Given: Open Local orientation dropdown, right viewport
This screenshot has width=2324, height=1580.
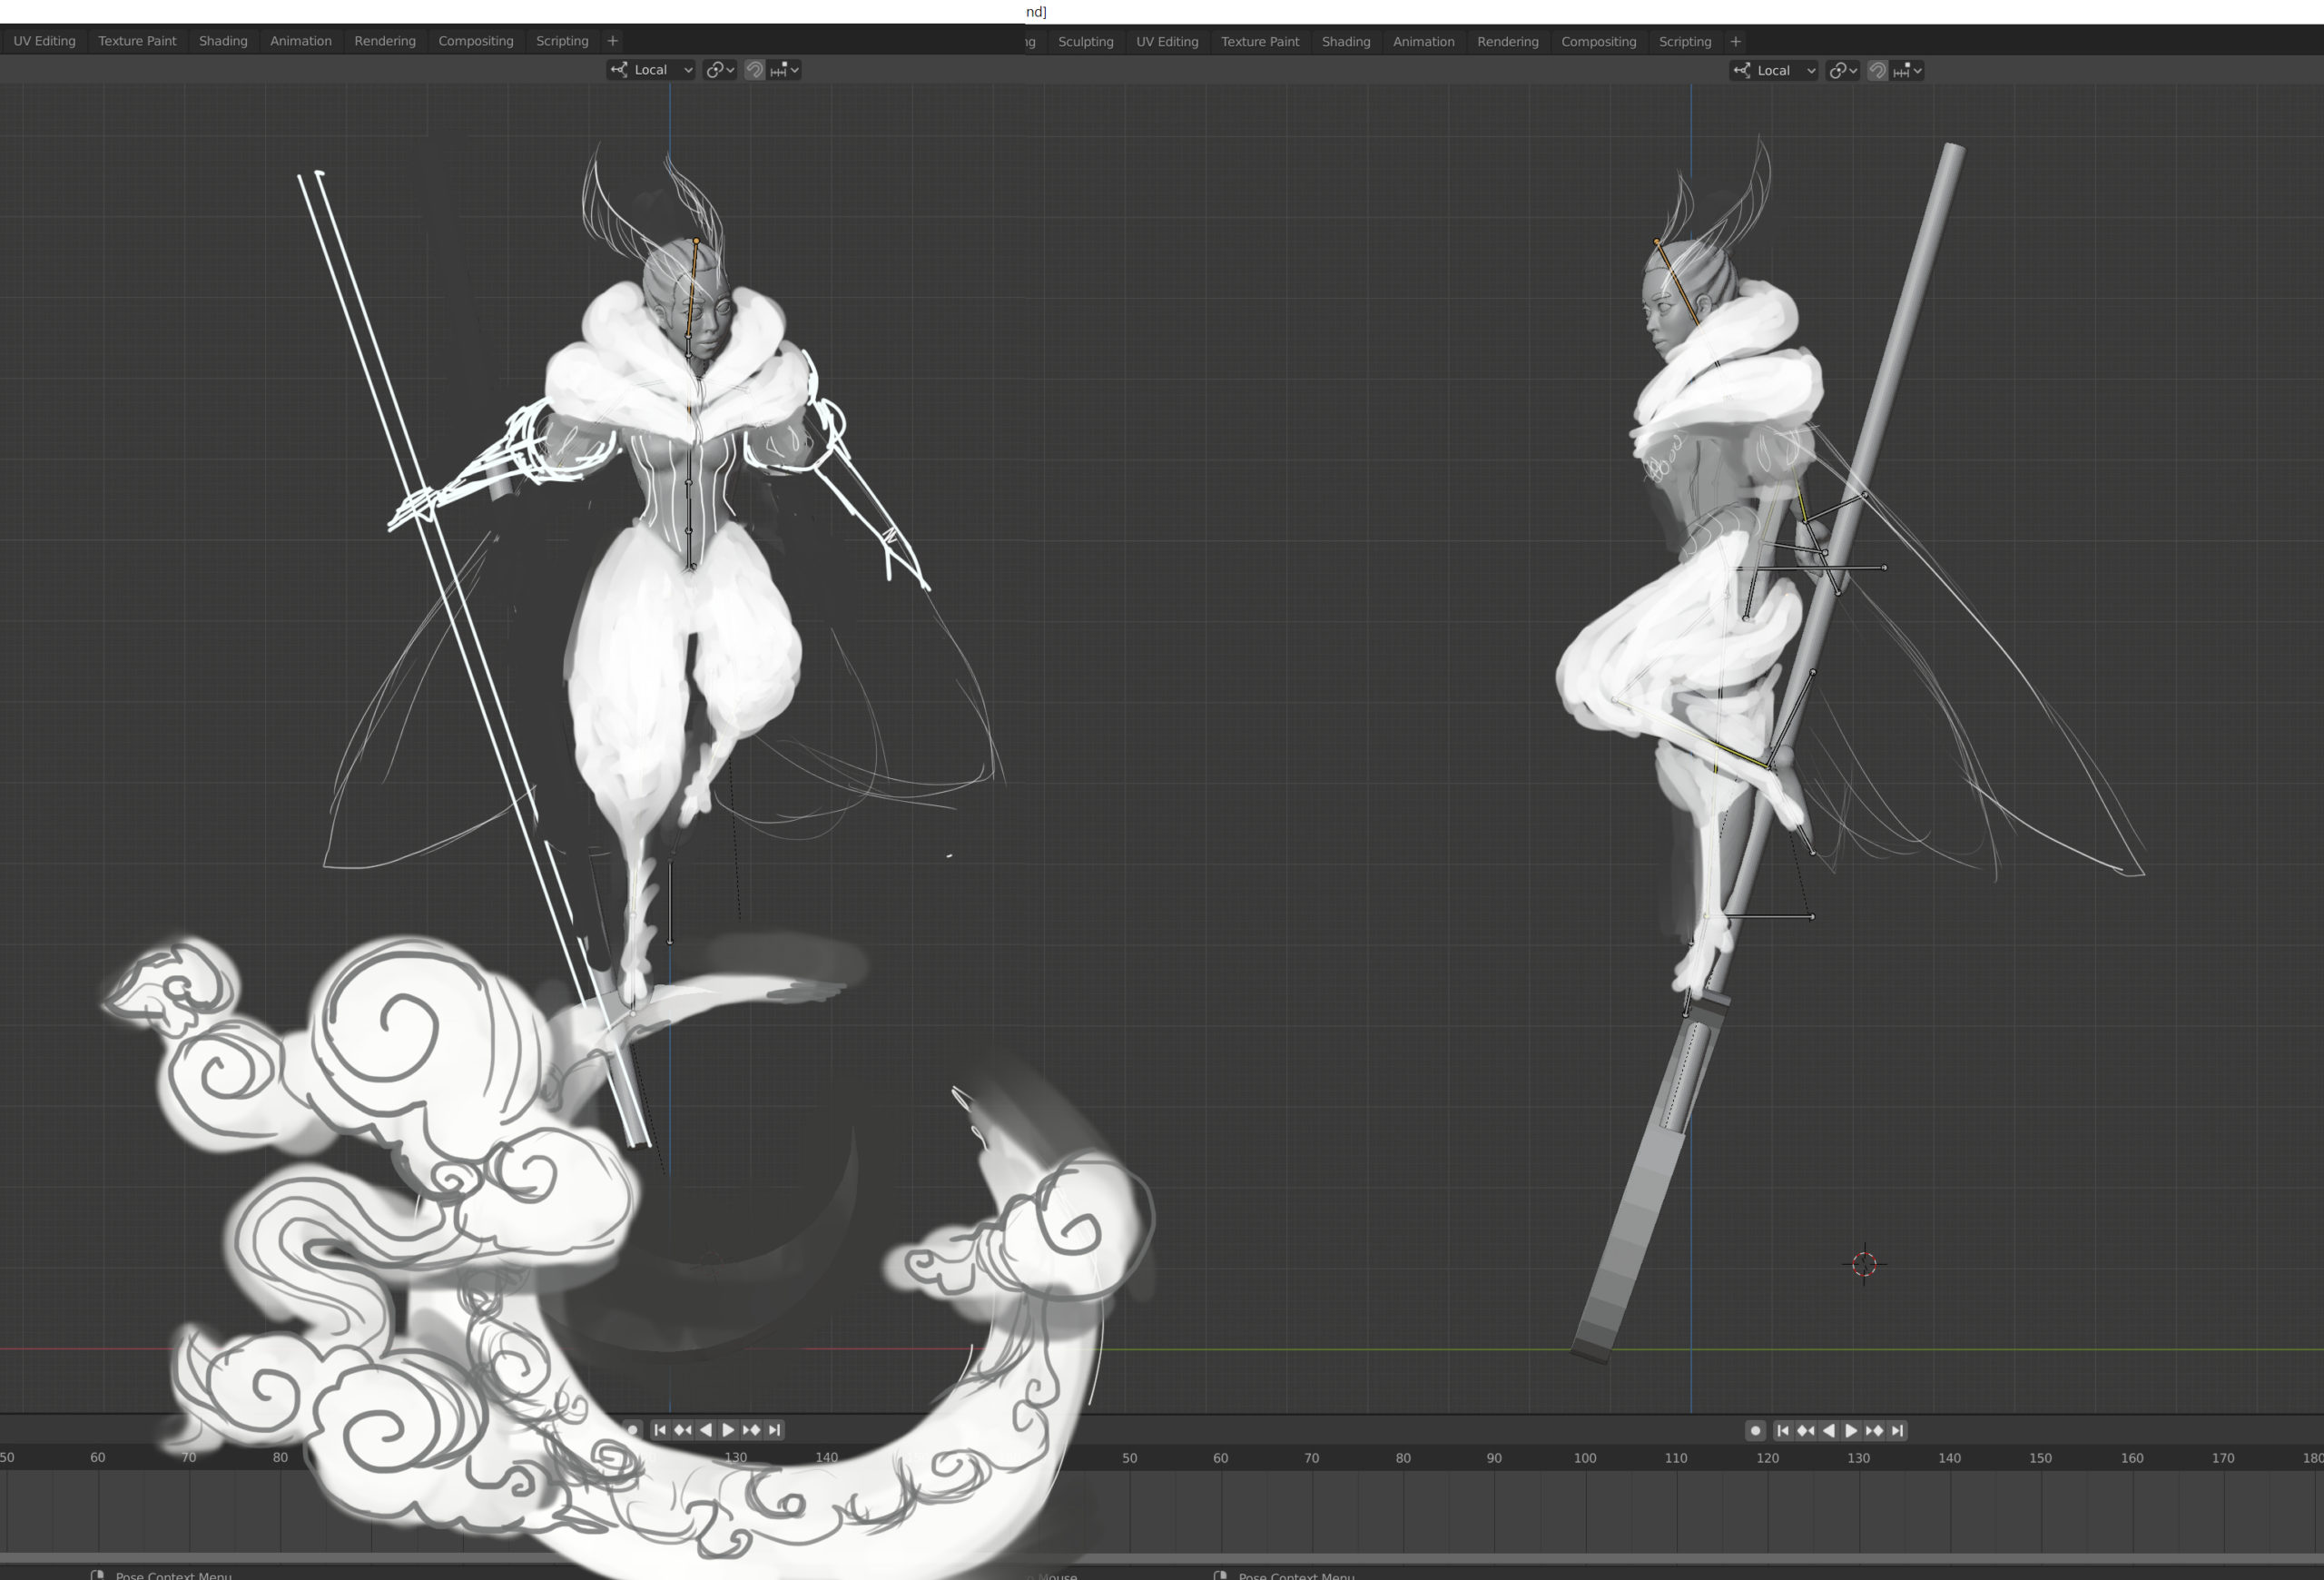Looking at the screenshot, I should [x=1774, y=71].
